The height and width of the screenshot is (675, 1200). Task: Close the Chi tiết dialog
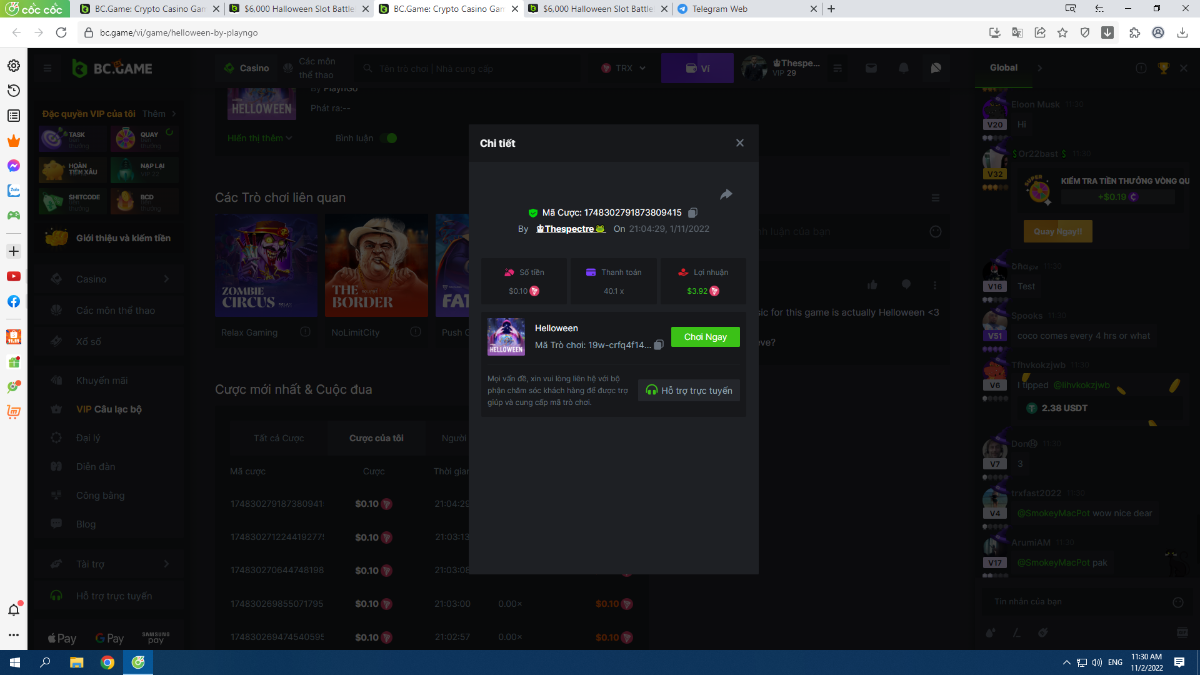(740, 143)
